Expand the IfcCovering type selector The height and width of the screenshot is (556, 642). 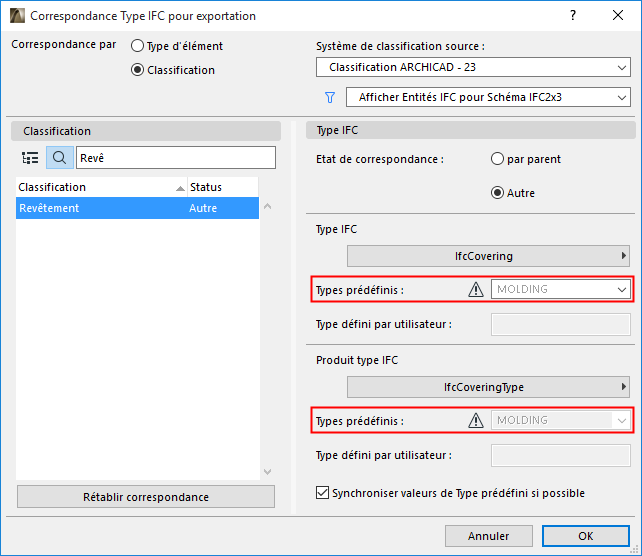pyautogui.click(x=488, y=256)
